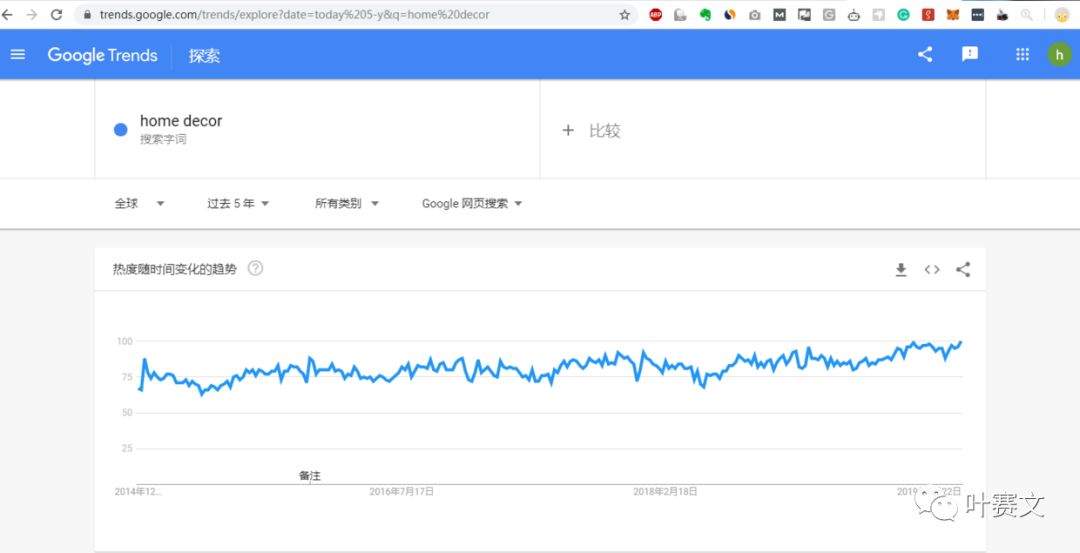Screen dimensions: 1080x553
Task: Open the 全球 region dropdown
Action: 139,203
